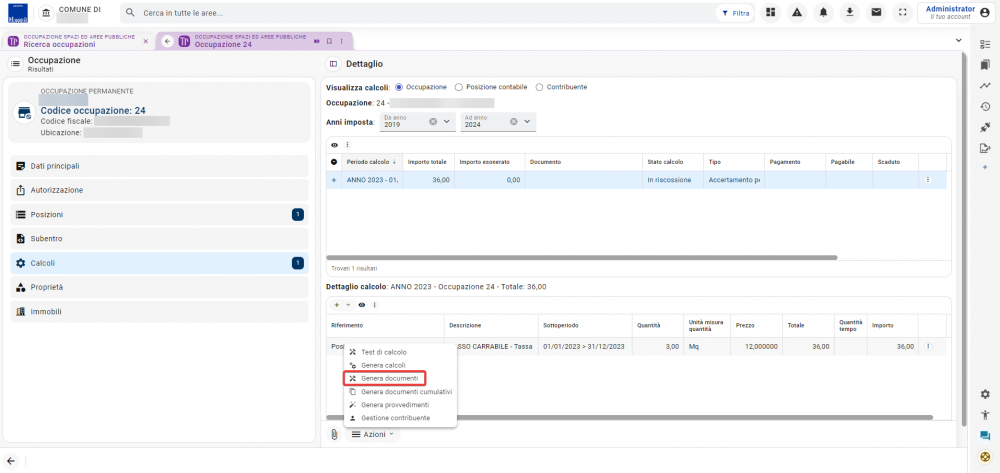Image resolution: width=1000 pixels, height=473 pixels.
Task: Open the Azioni dropdown button
Action: [373, 434]
